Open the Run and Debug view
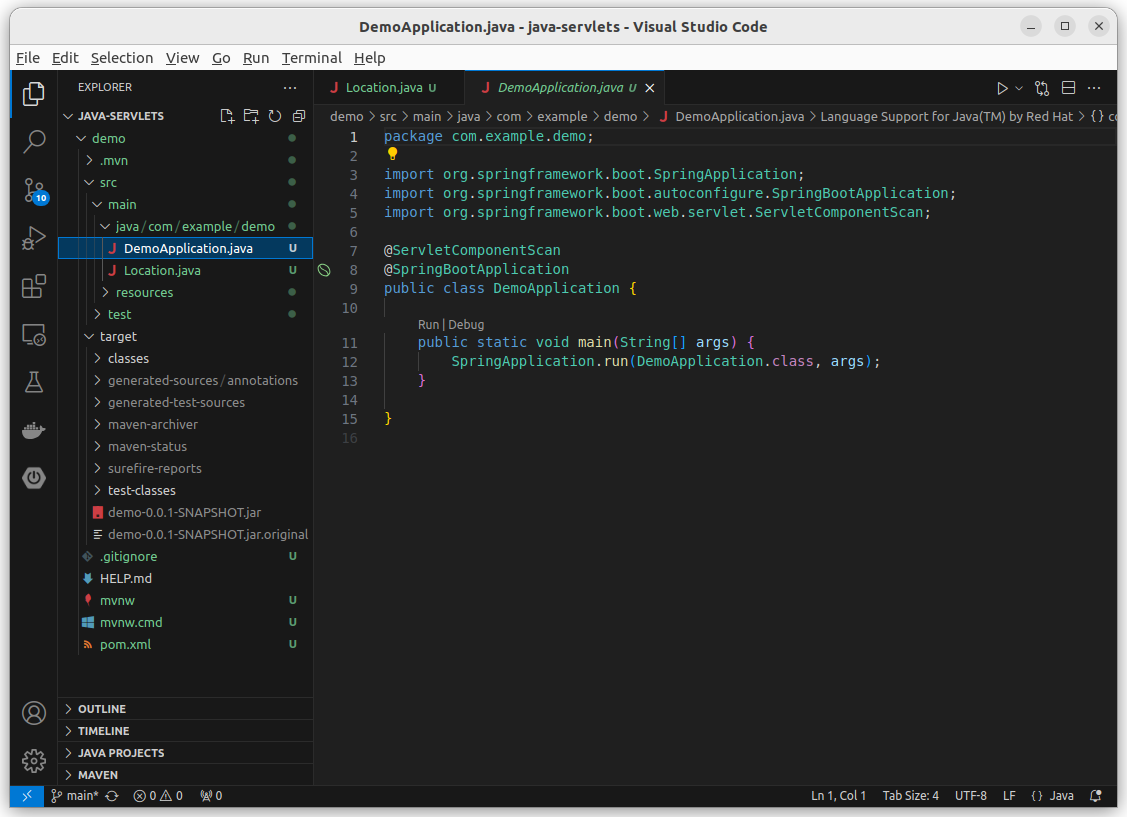This screenshot has height=817, width=1127. [34, 238]
